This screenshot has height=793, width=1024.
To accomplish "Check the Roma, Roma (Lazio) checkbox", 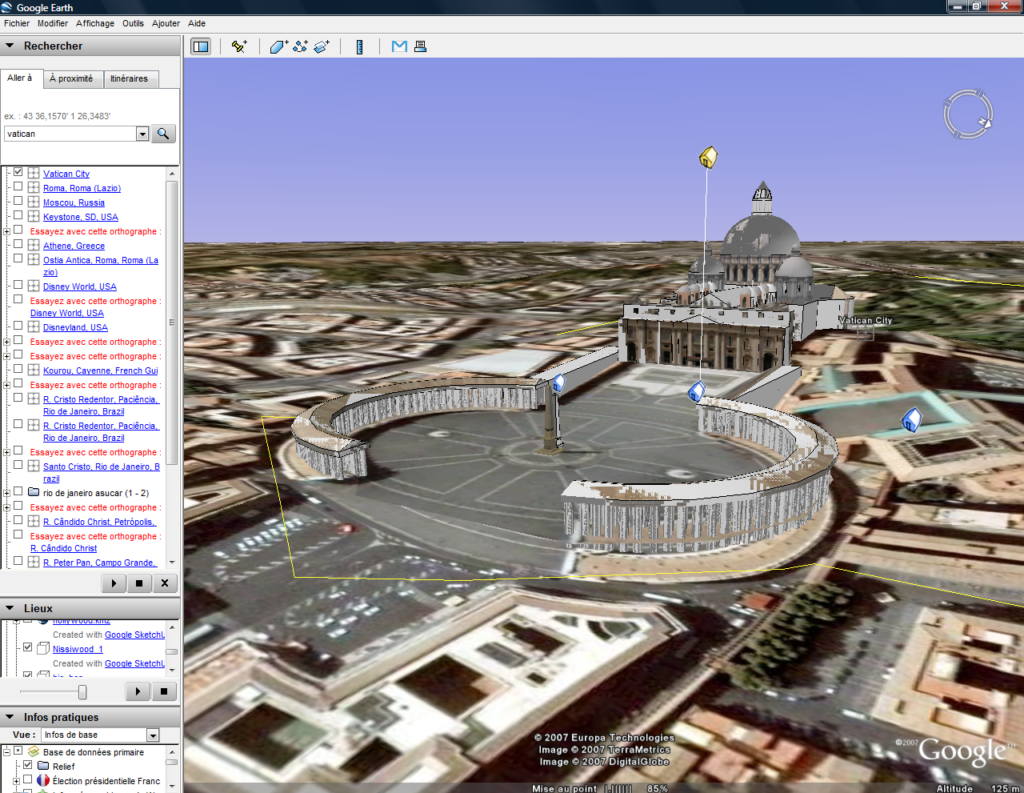I will 18,186.
